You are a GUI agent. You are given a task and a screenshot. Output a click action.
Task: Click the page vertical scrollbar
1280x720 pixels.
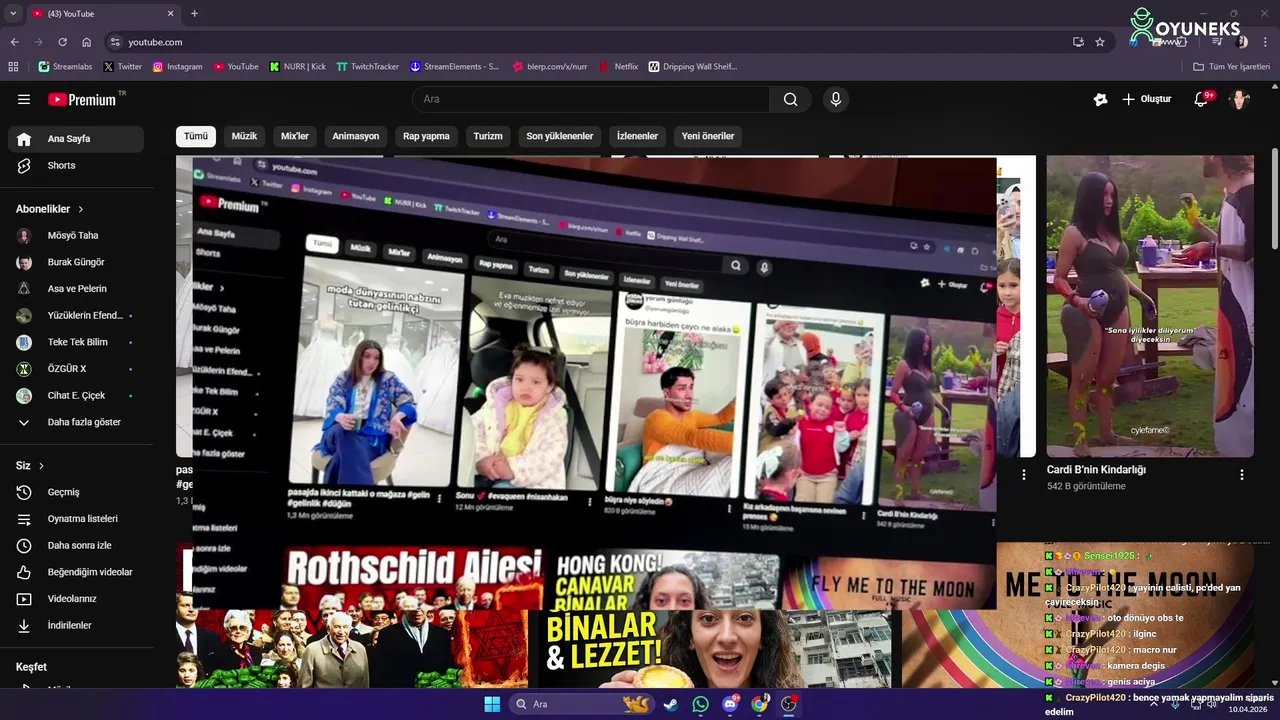[x=1274, y=200]
